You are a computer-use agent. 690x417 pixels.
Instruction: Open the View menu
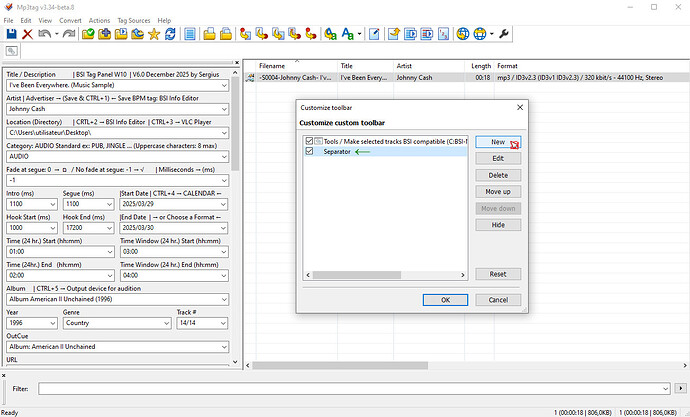click(45, 20)
